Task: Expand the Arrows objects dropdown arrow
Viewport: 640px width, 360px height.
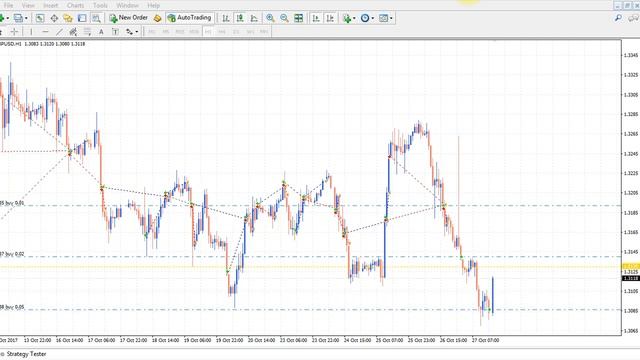Action: click(137, 31)
